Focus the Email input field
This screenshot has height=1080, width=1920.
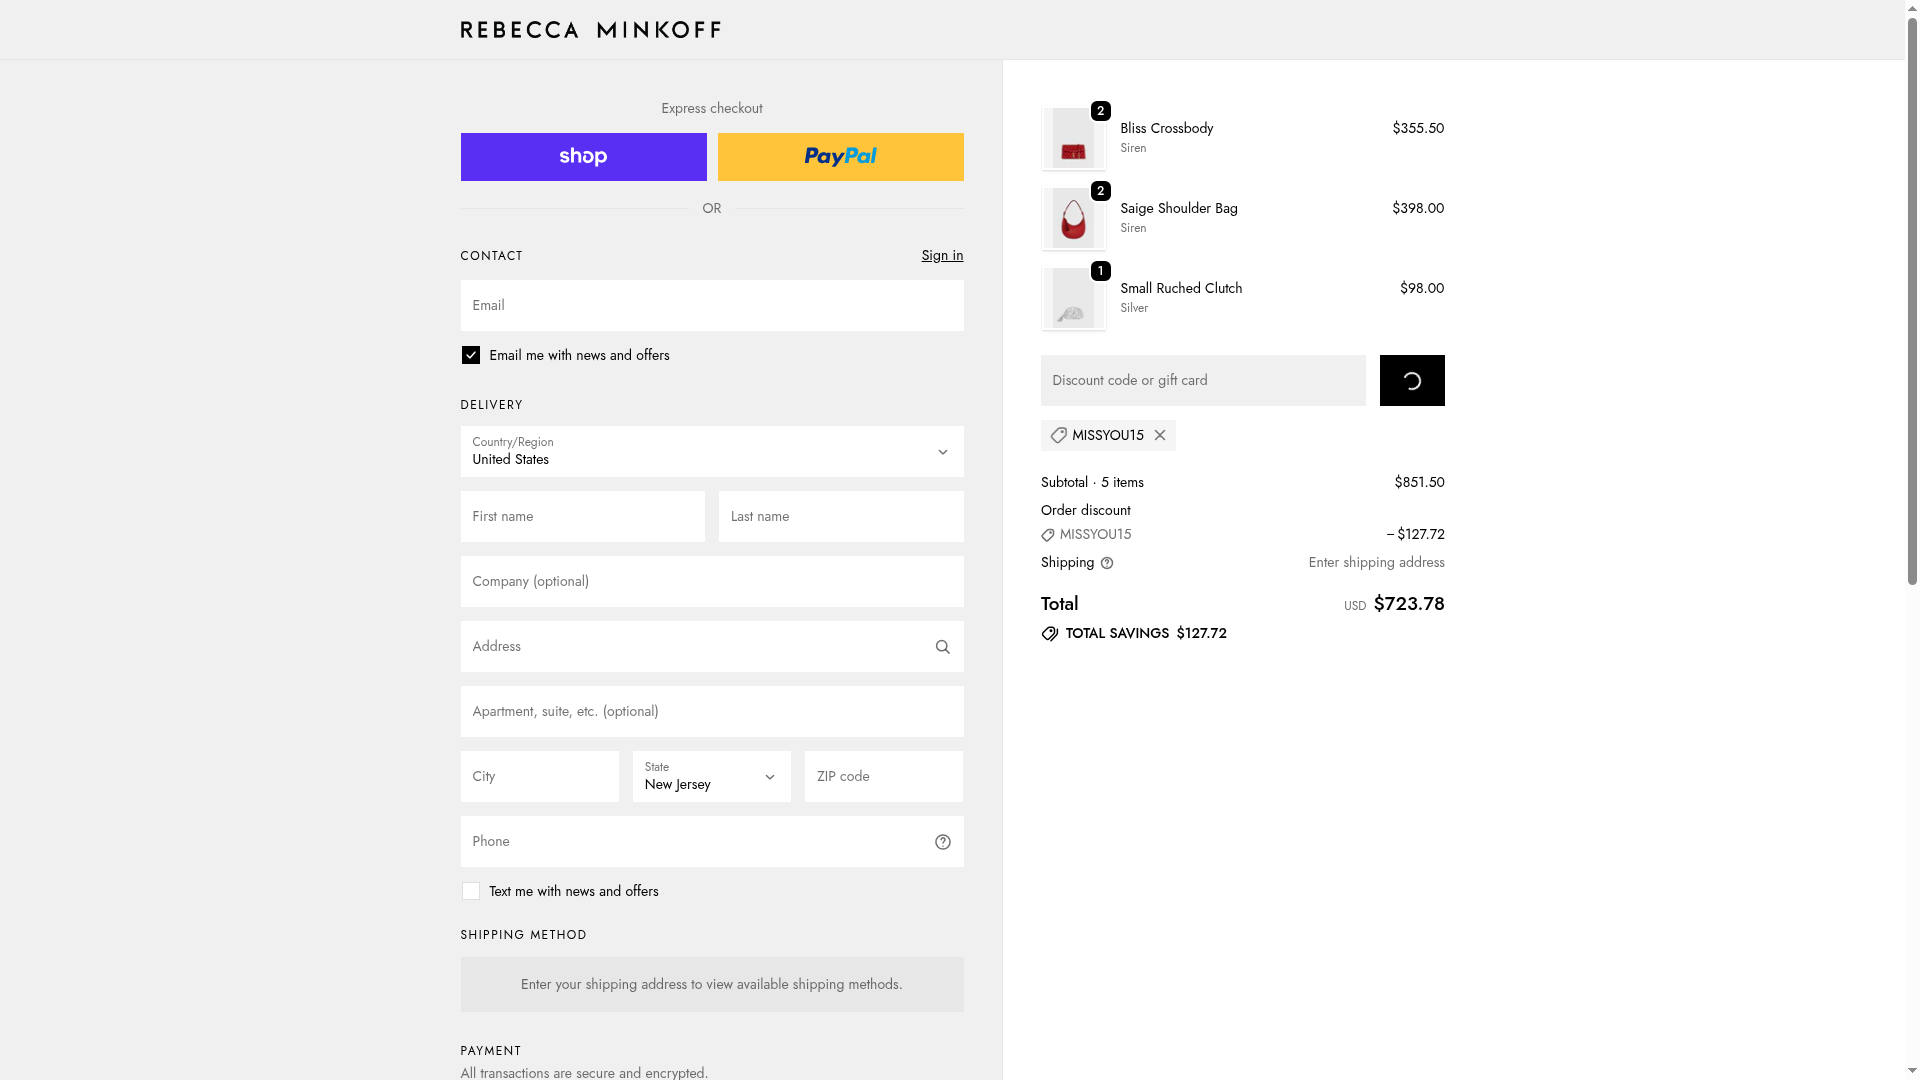tap(711, 306)
